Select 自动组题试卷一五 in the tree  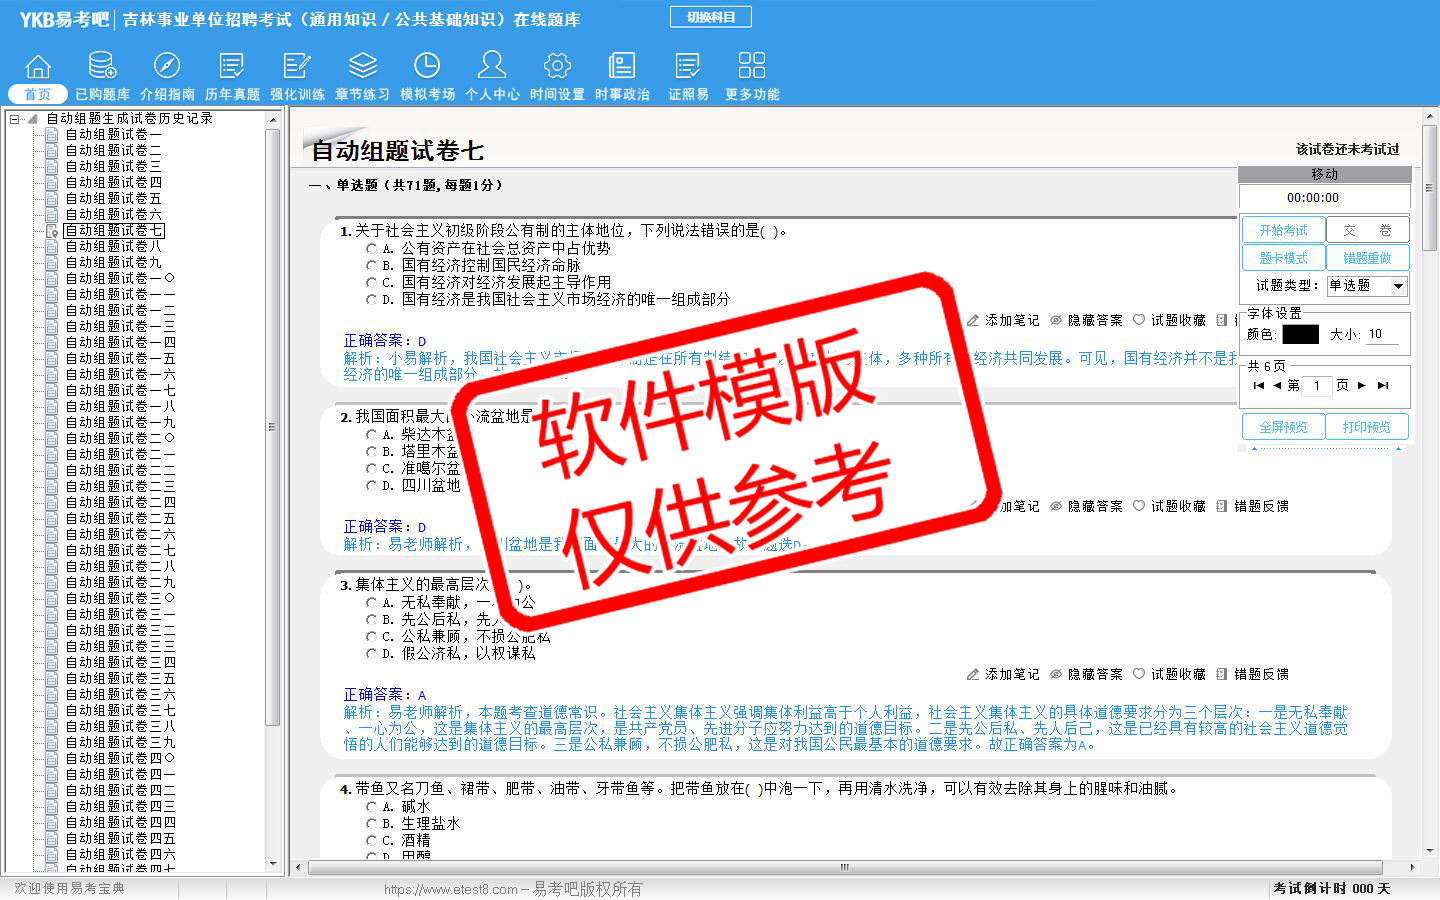[120, 358]
